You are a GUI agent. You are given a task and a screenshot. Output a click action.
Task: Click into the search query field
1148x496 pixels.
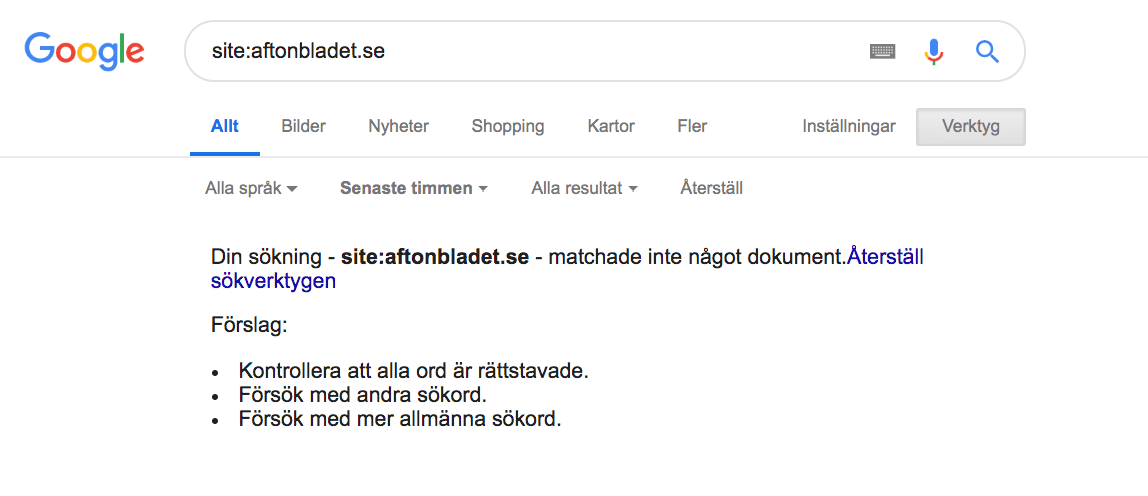coord(527,51)
